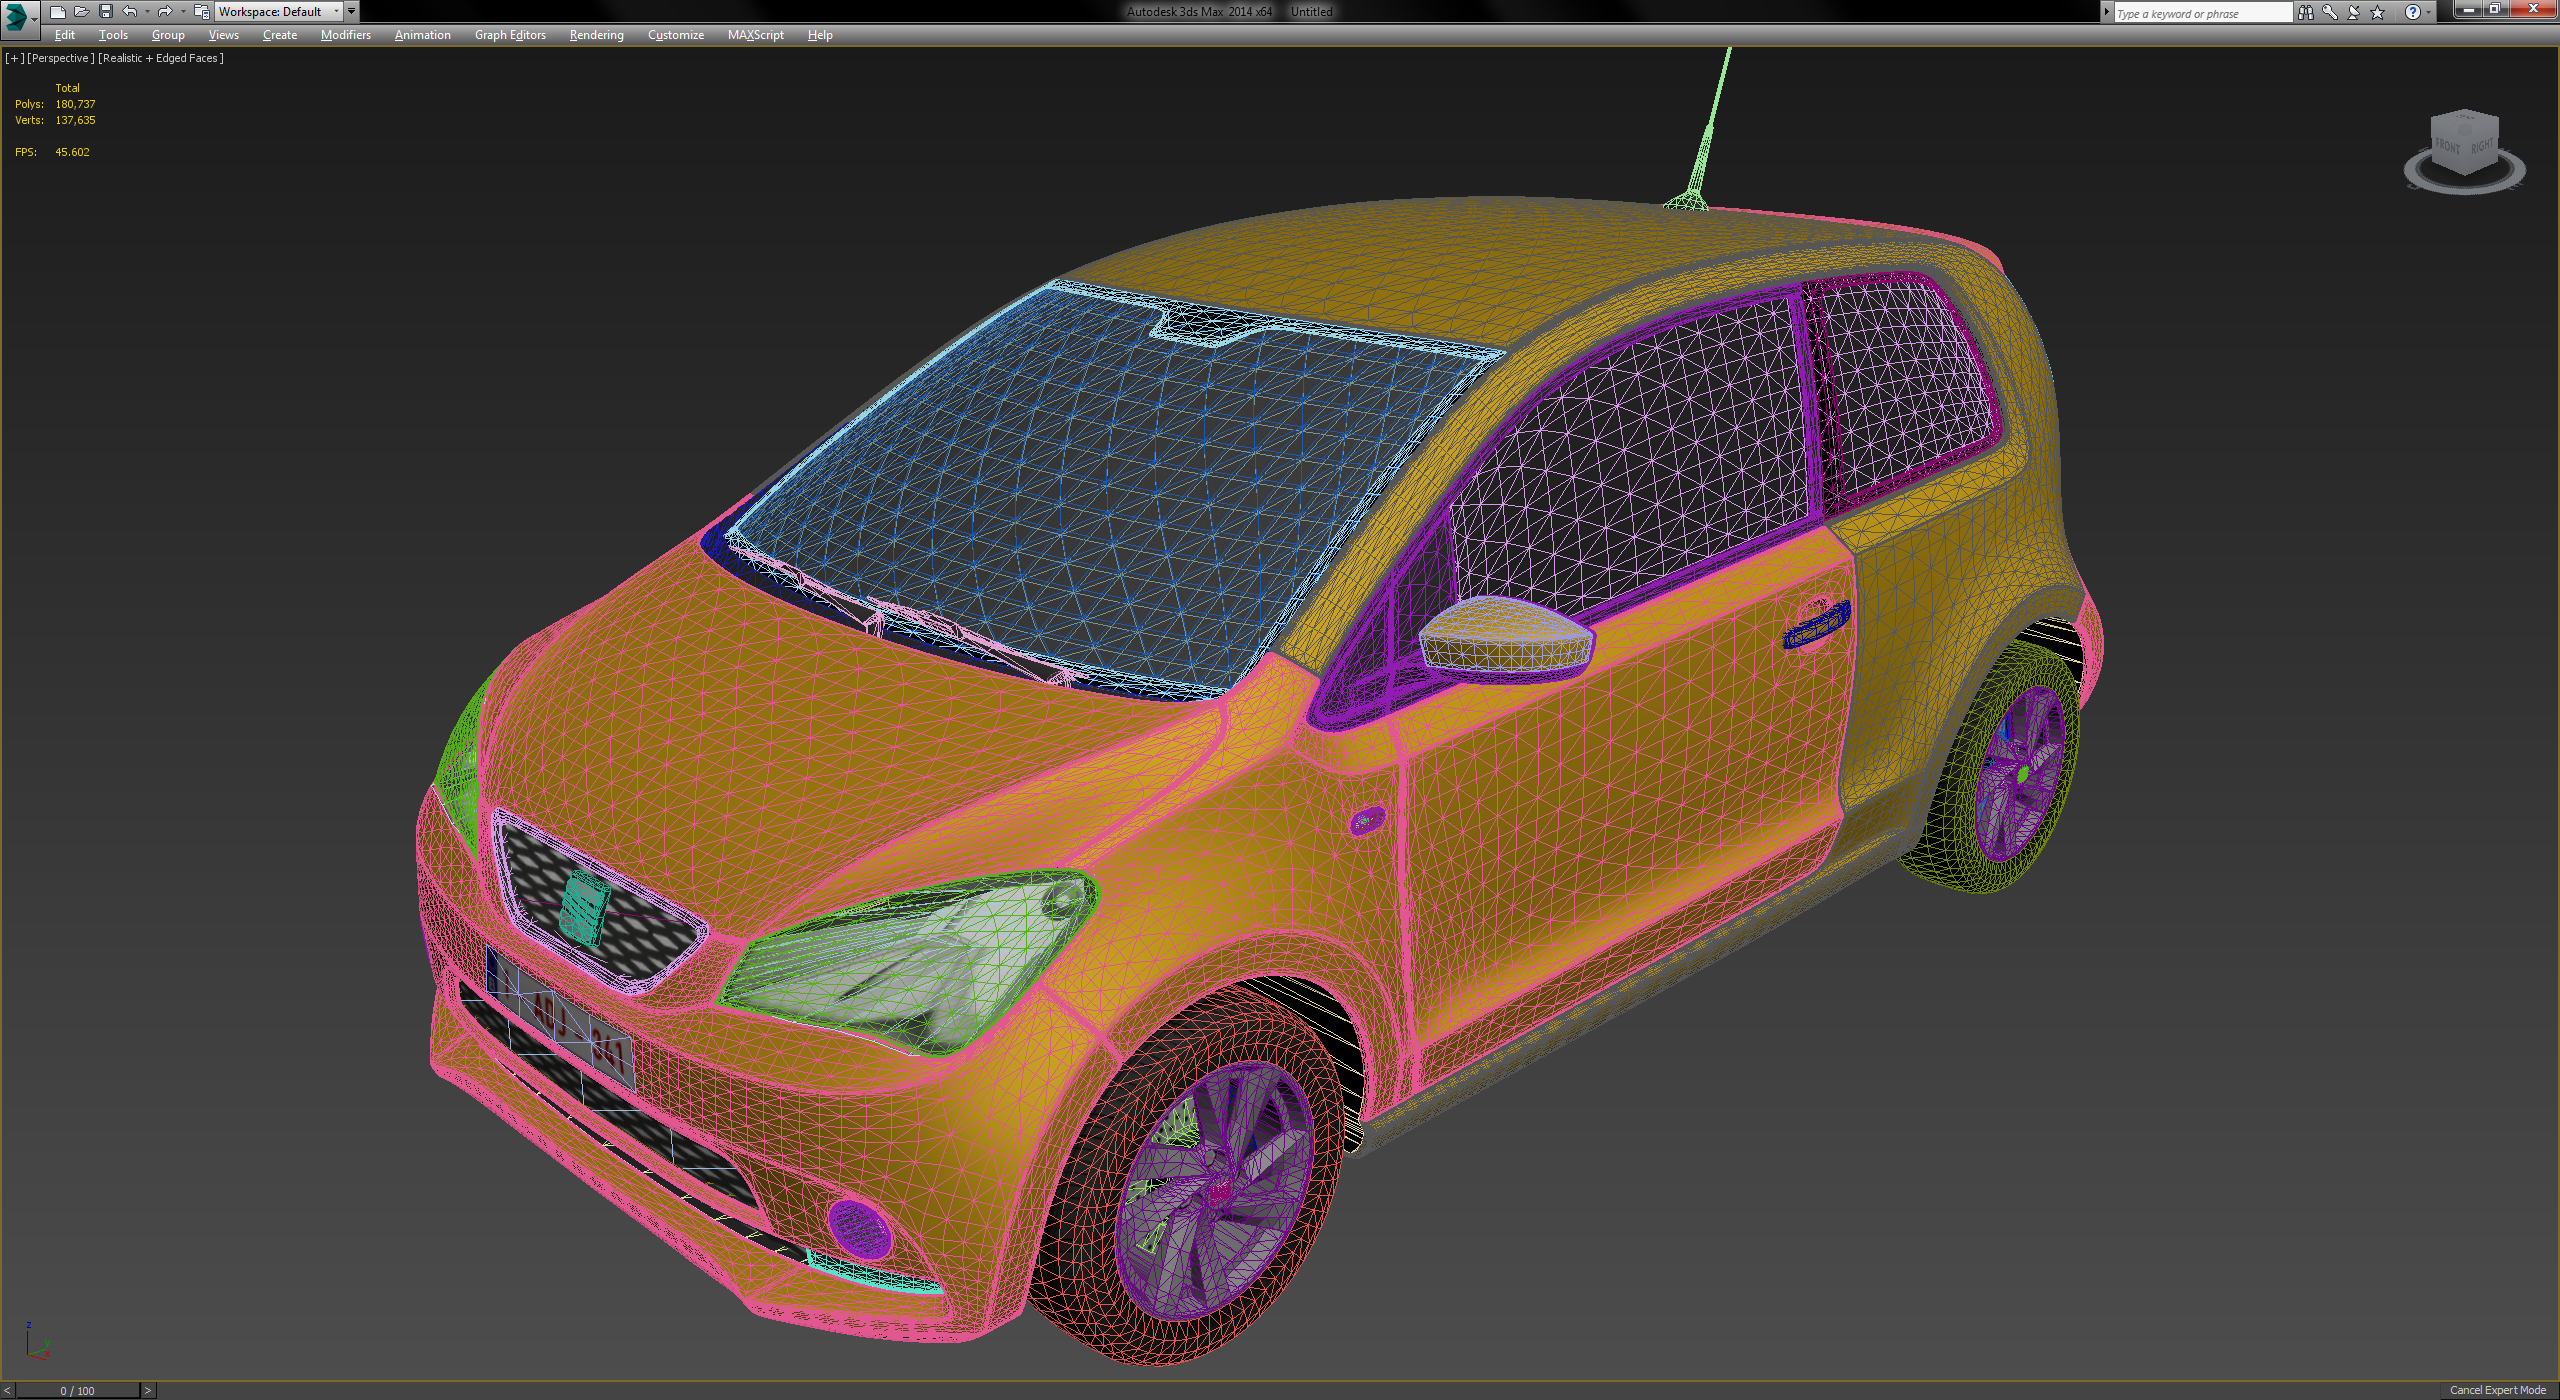Click the ViewCube Front face
Screen dimensions: 2560x1400
[x=2446, y=146]
